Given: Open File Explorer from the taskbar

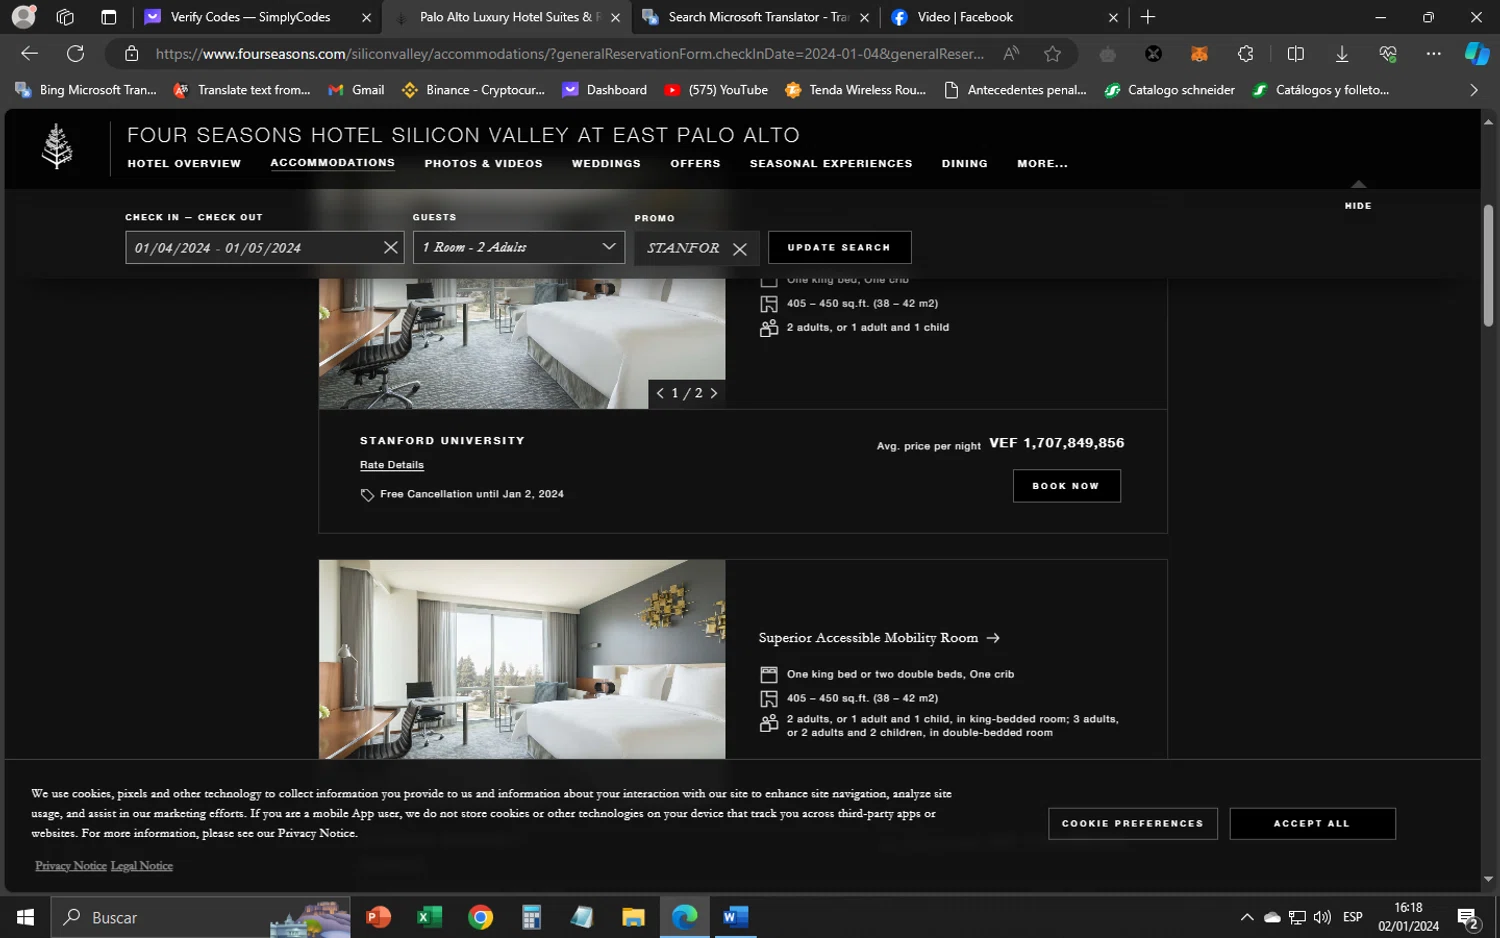Looking at the screenshot, I should click(x=633, y=917).
